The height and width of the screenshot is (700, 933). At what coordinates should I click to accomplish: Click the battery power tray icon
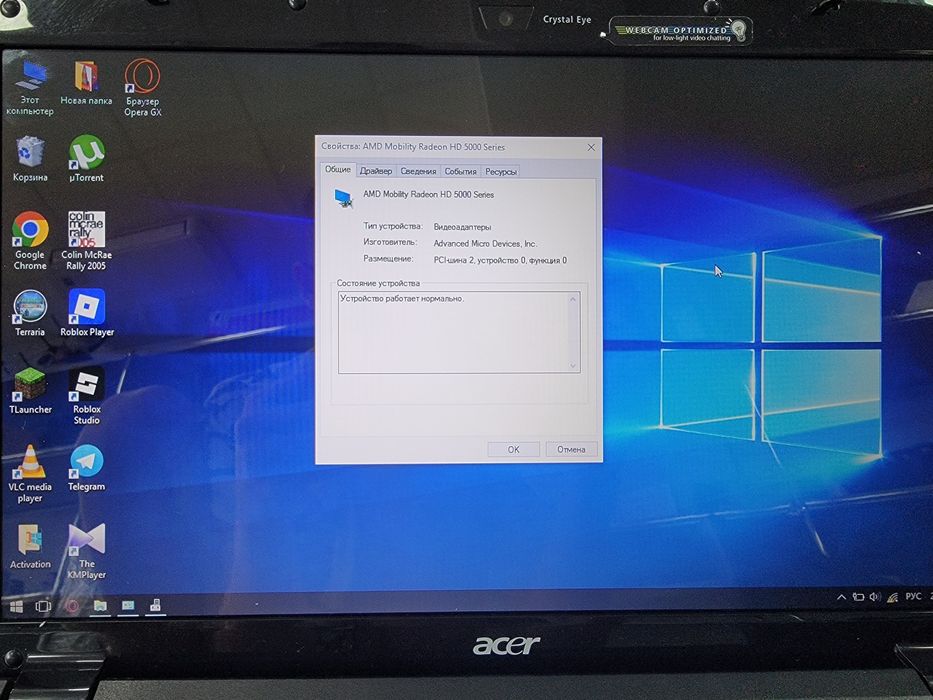coord(858,597)
